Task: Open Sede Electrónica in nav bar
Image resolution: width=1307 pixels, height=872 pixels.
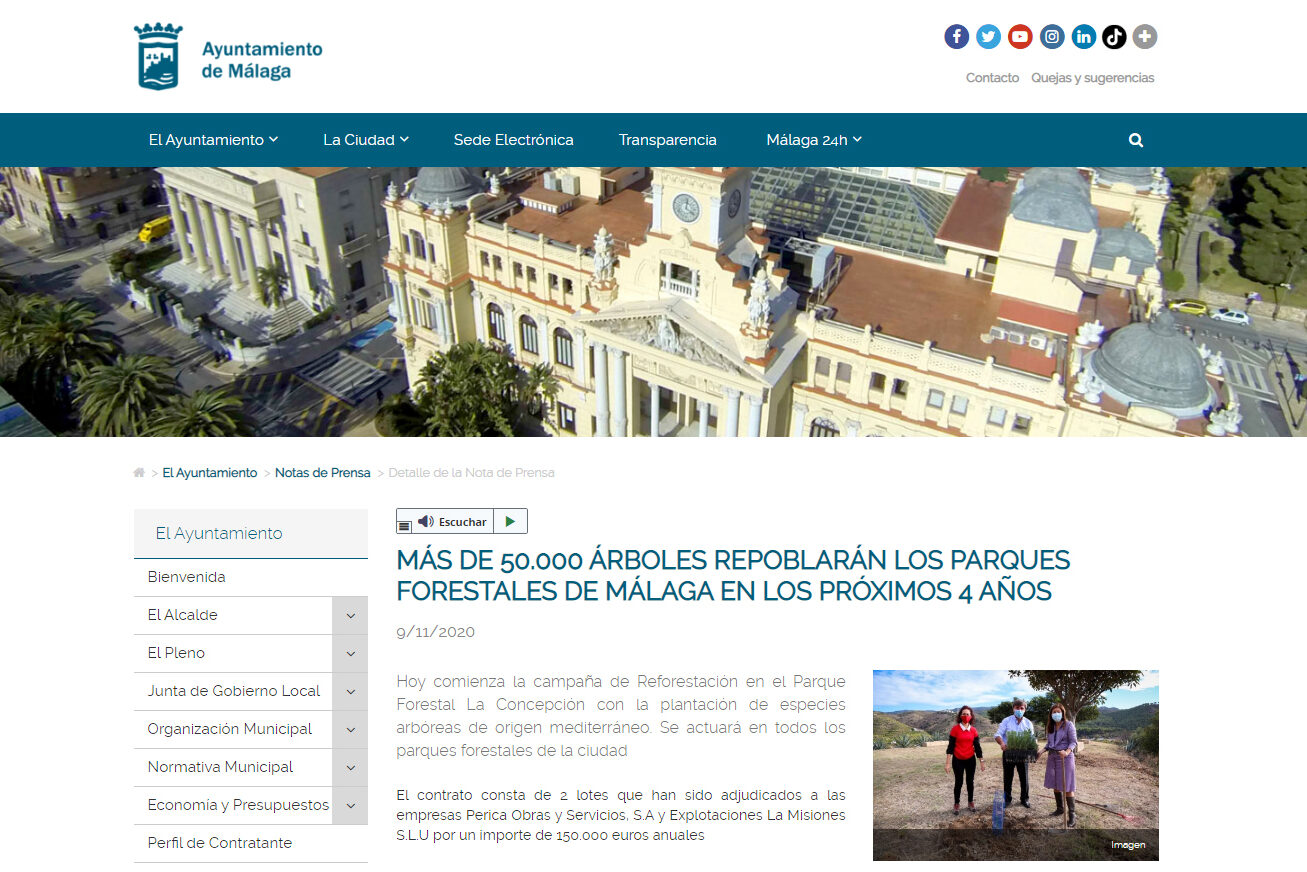Action: (514, 140)
